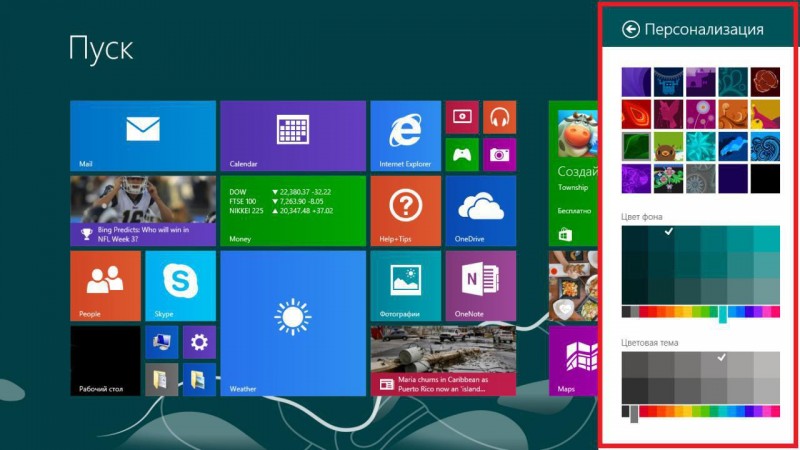Pick the lightest teal swatch under Цвет фона
Screen dimensions: 800x450
coord(767,239)
